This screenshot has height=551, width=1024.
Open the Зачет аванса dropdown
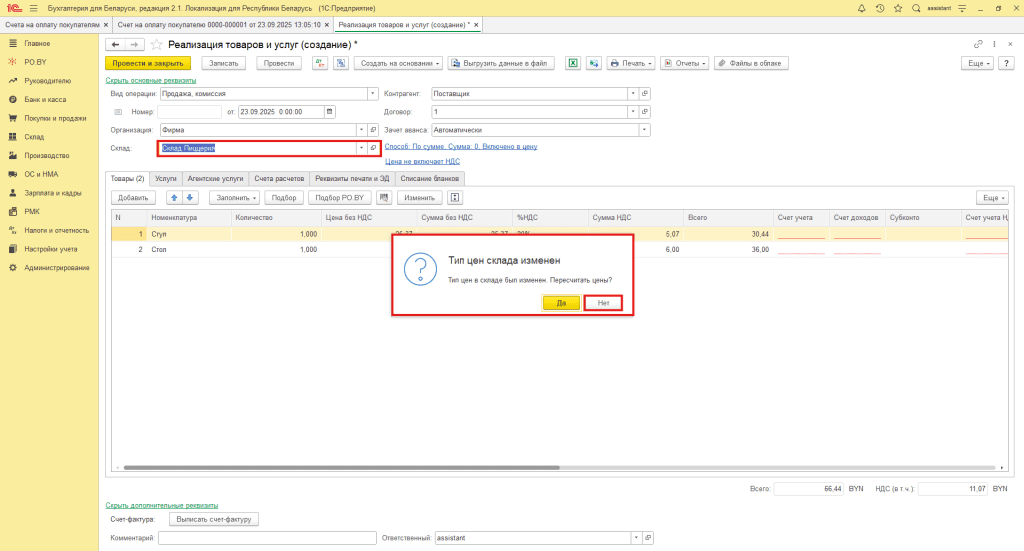click(643, 130)
